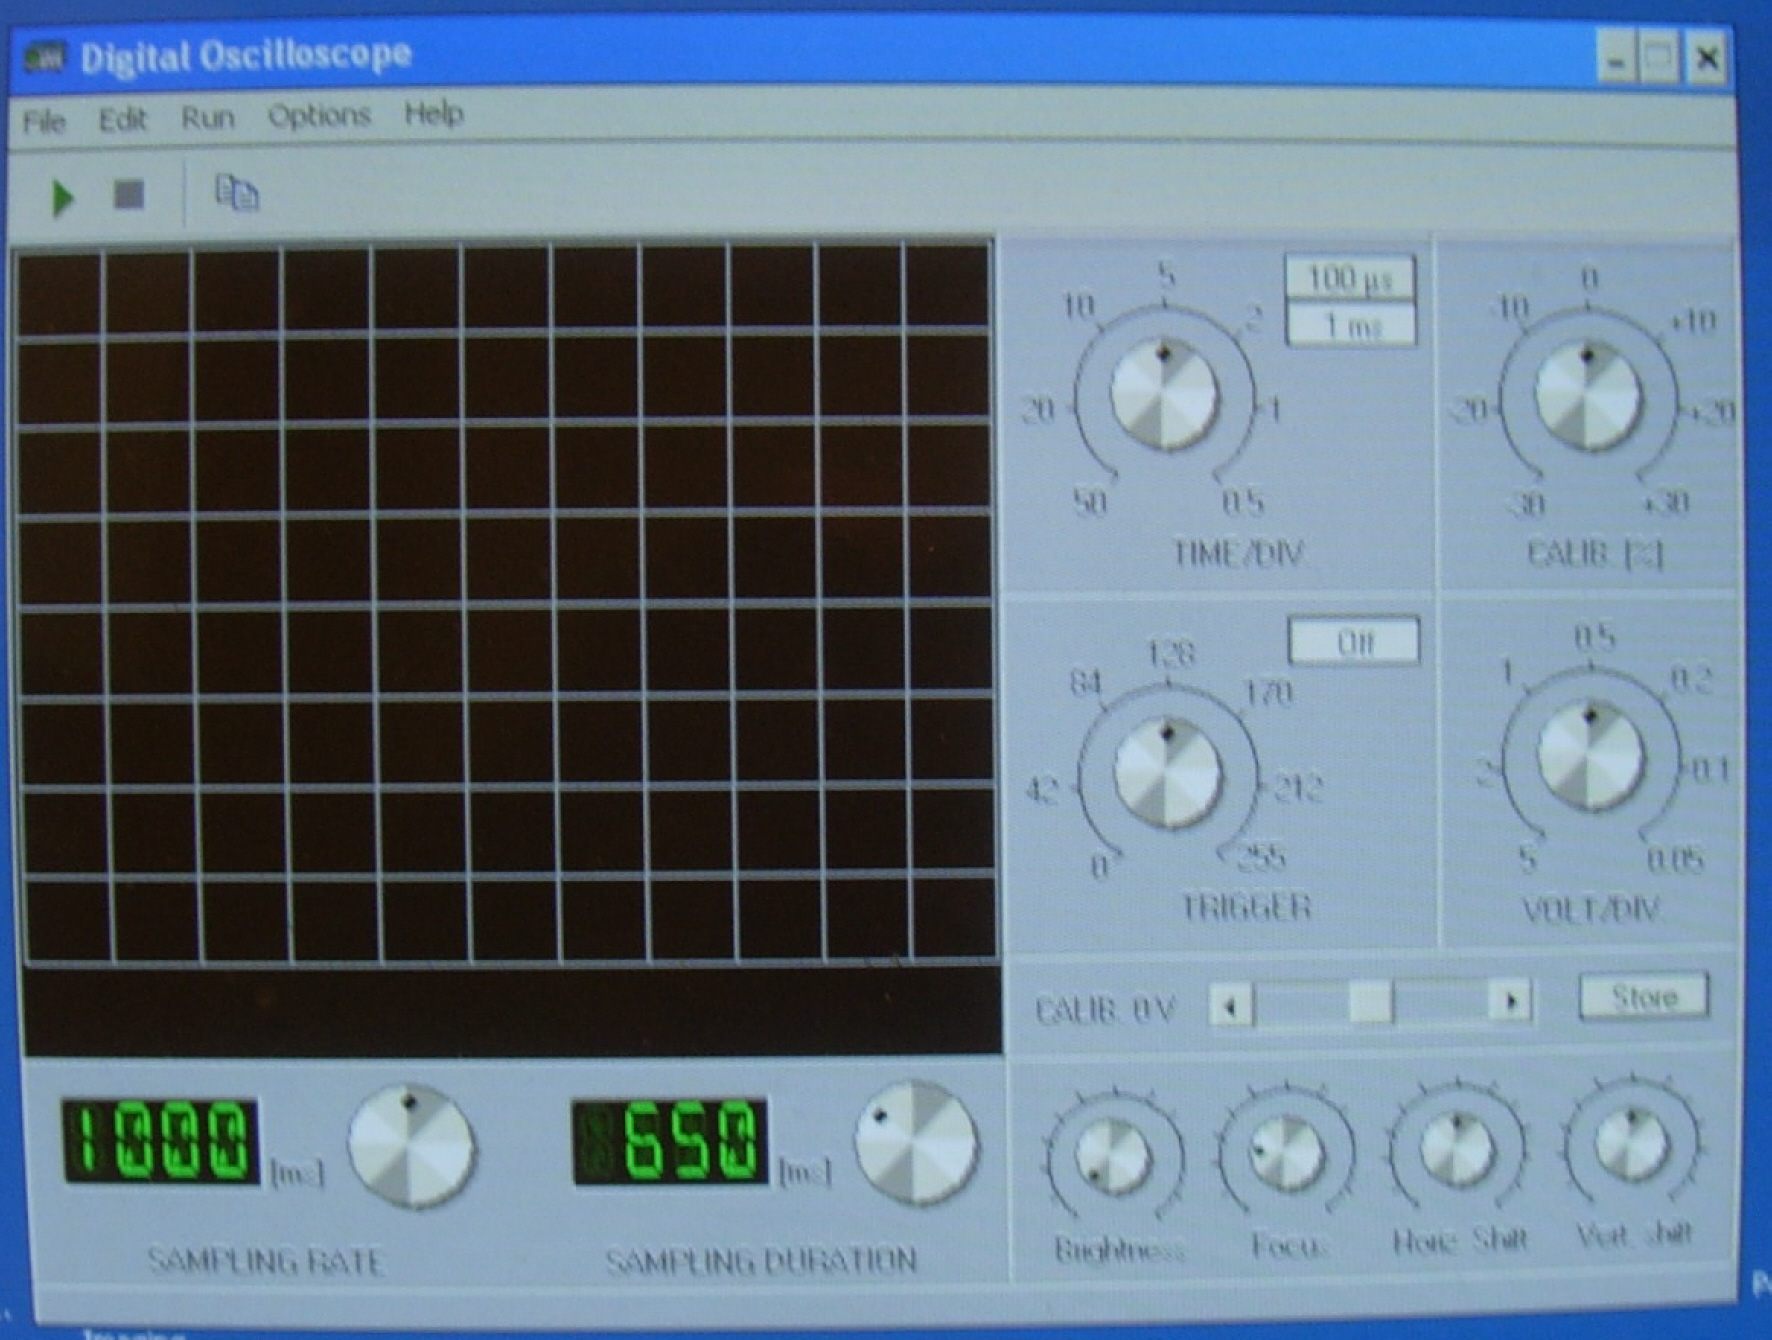The width and height of the screenshot is (1772, 1340).
Task: Click the copy documents toolbar icon
Action: click(x=237, y=193)
